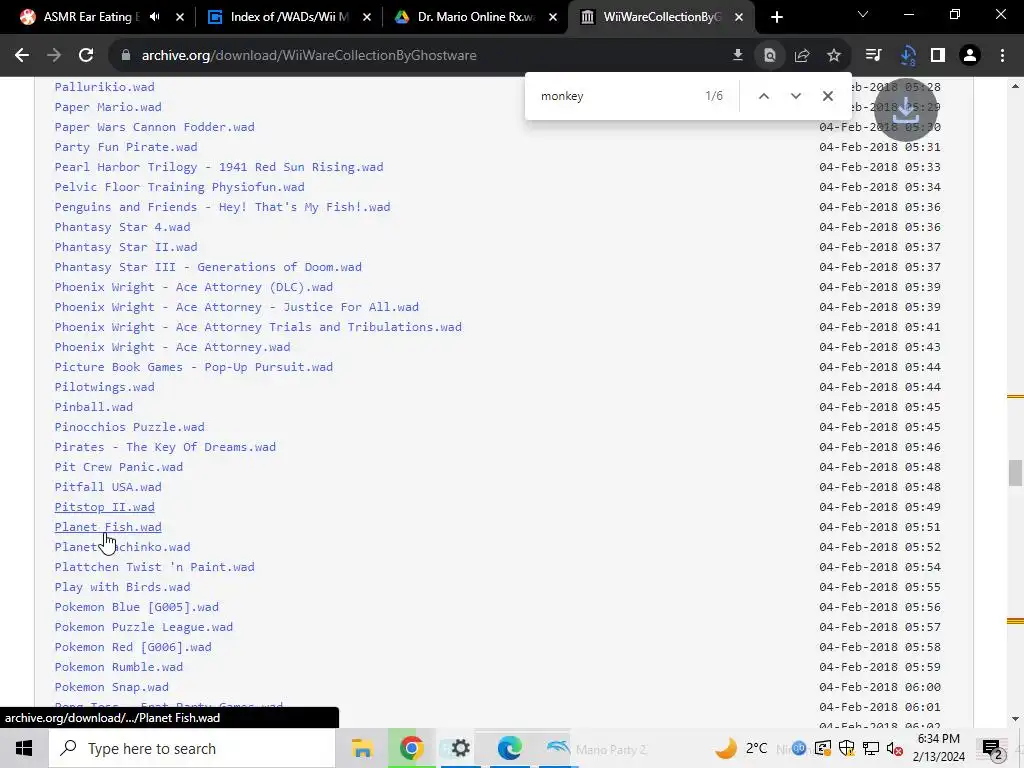The height and width of the screenshot is (768, 1024).
Task: Open File Explorer from the taskbar
Action: [362, 748]
